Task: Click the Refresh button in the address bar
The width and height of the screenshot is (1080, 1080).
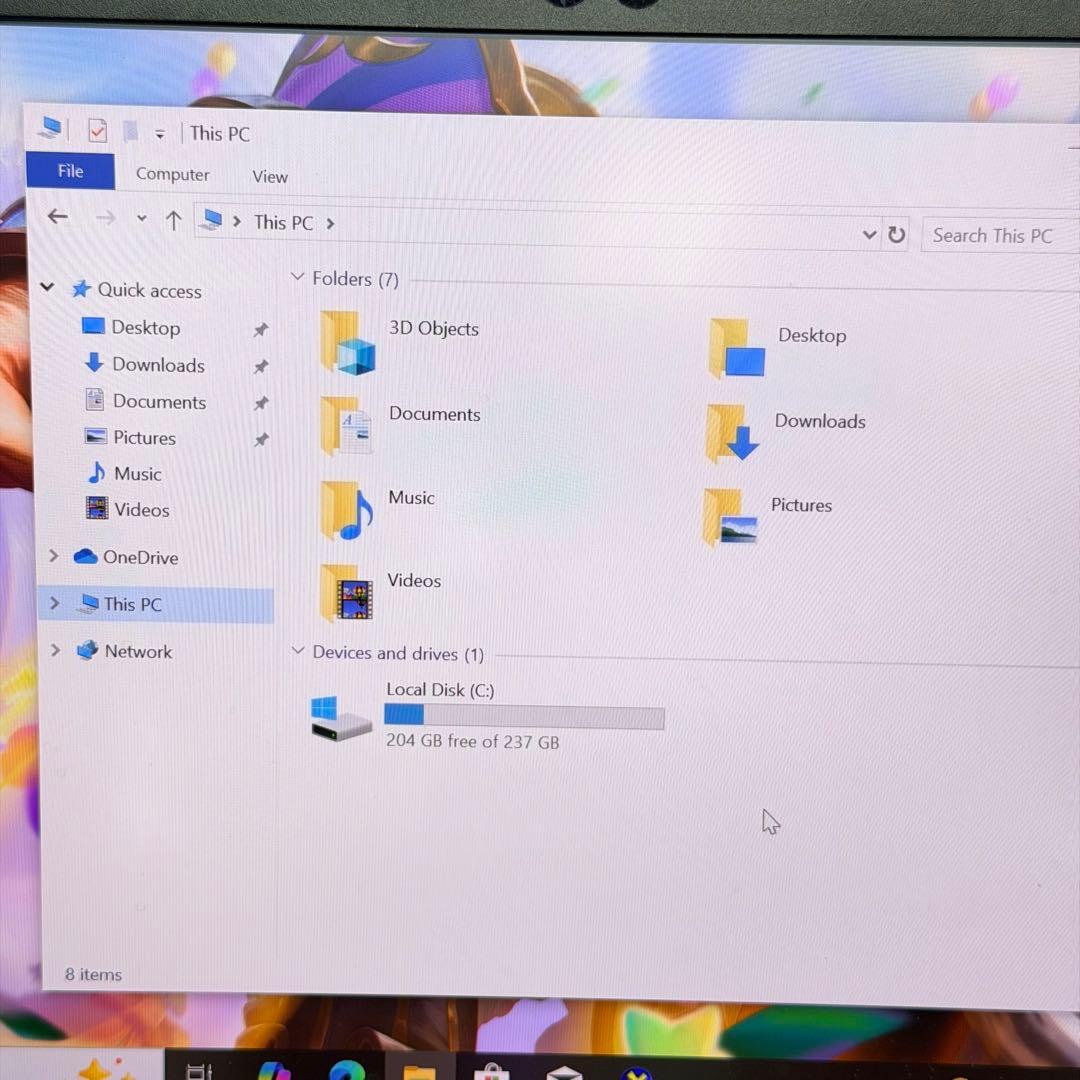Action: point(896,234)
